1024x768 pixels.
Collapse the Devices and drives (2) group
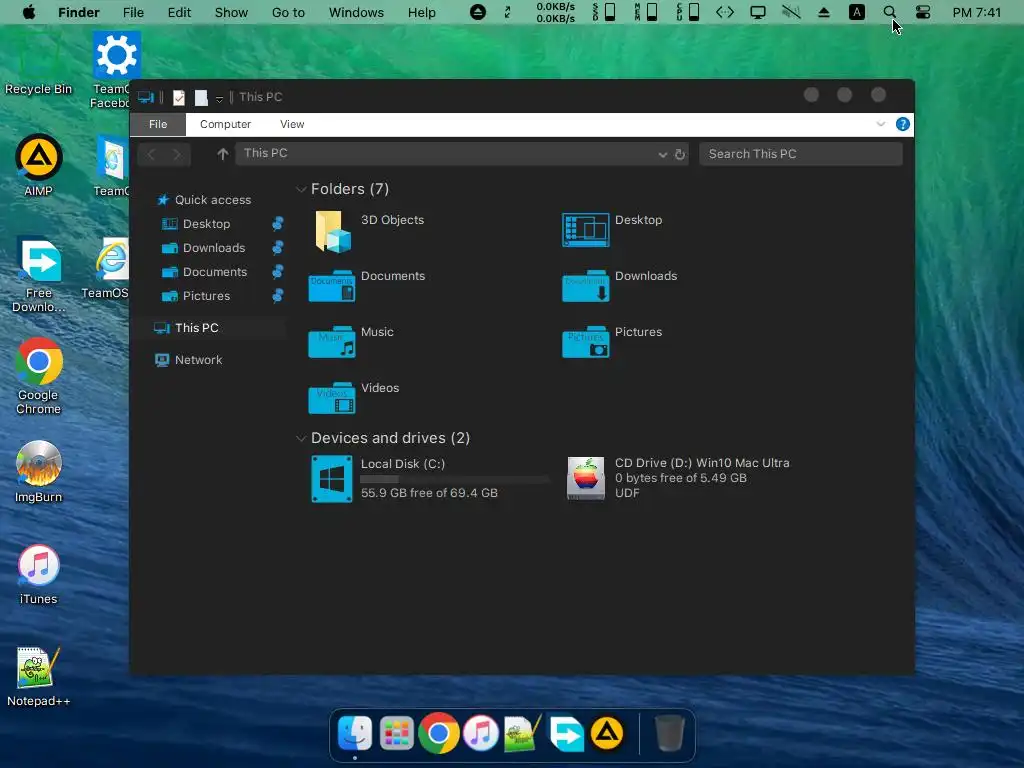(301, 438)
